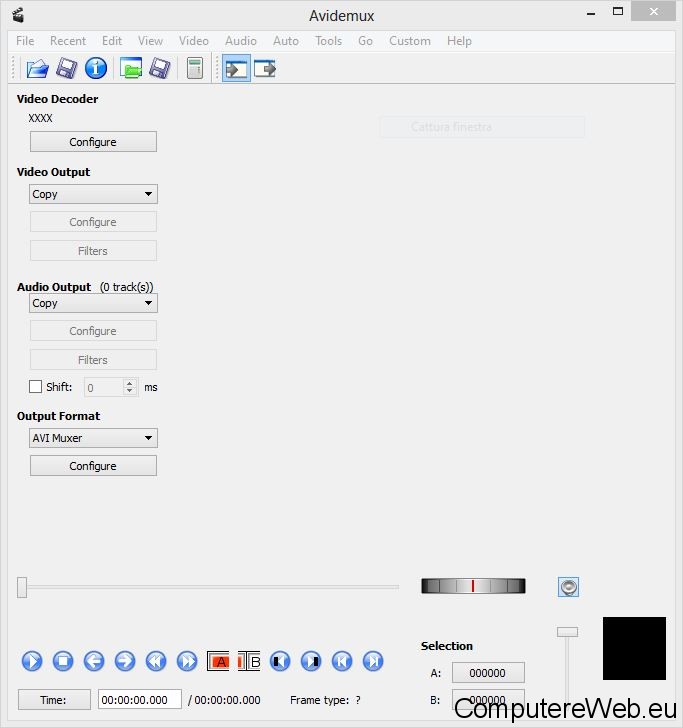Open the Tools menu
The width and height of the screenshot is (683, 728).
click(x=328, y=41)
